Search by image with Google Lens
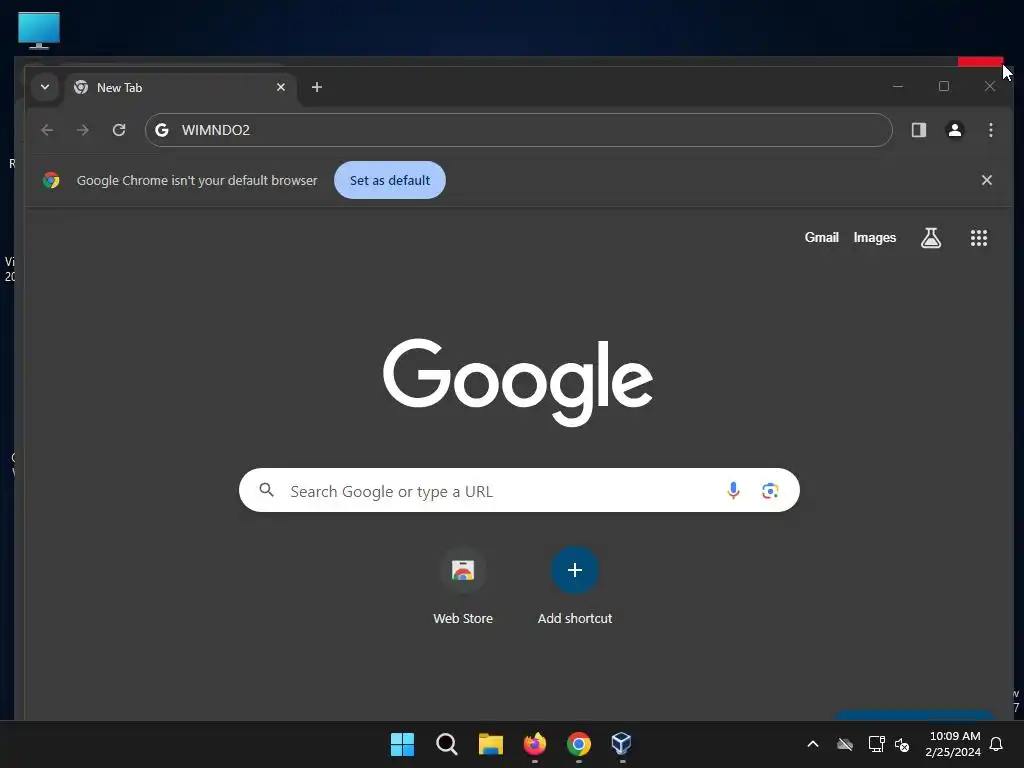Image resolution: width=1024 pixels, height=768 pixels. point(770,490)
